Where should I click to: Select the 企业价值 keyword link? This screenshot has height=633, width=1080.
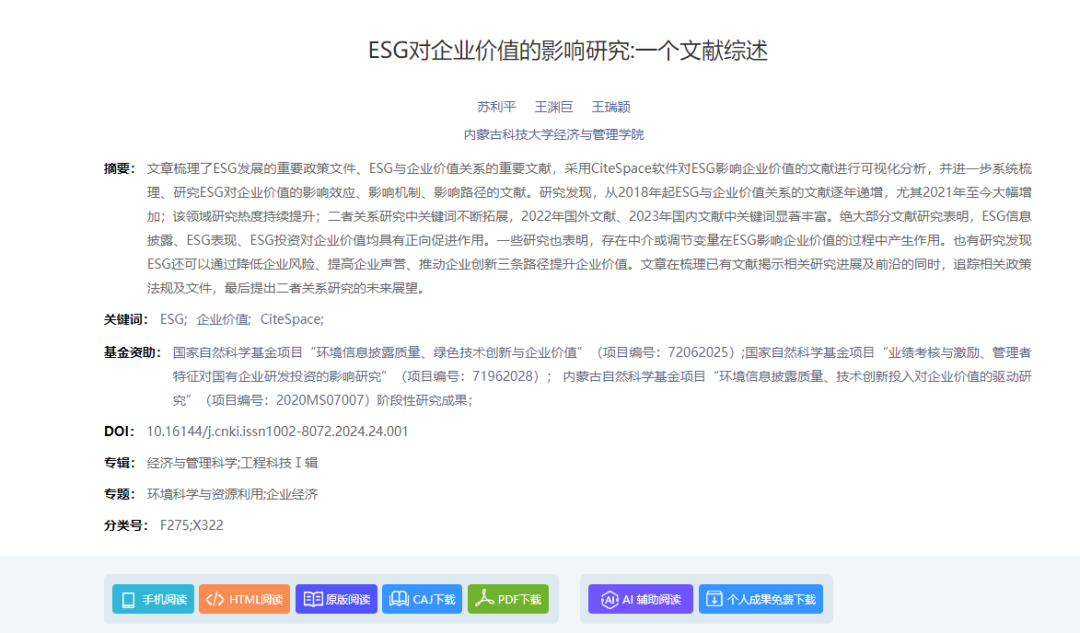pyautogui.click(x=222, y=319)
